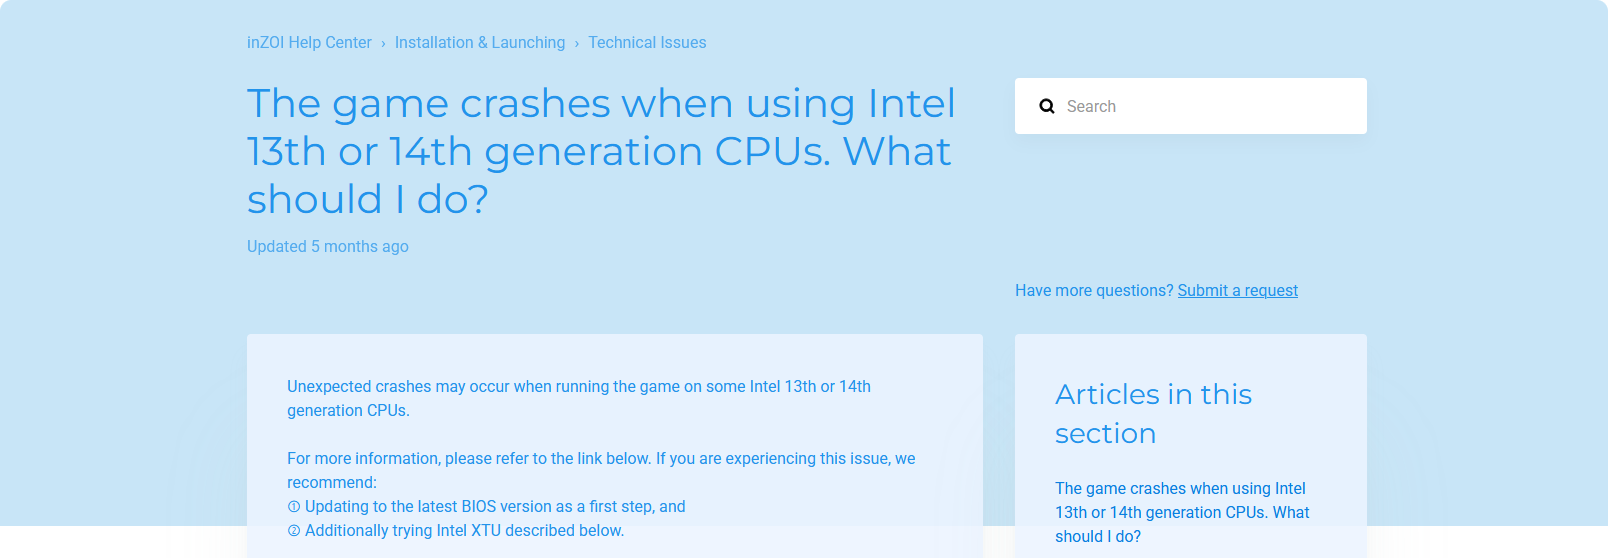
Task: Click the Updating to latest BIOS step text
Action: 495,507
